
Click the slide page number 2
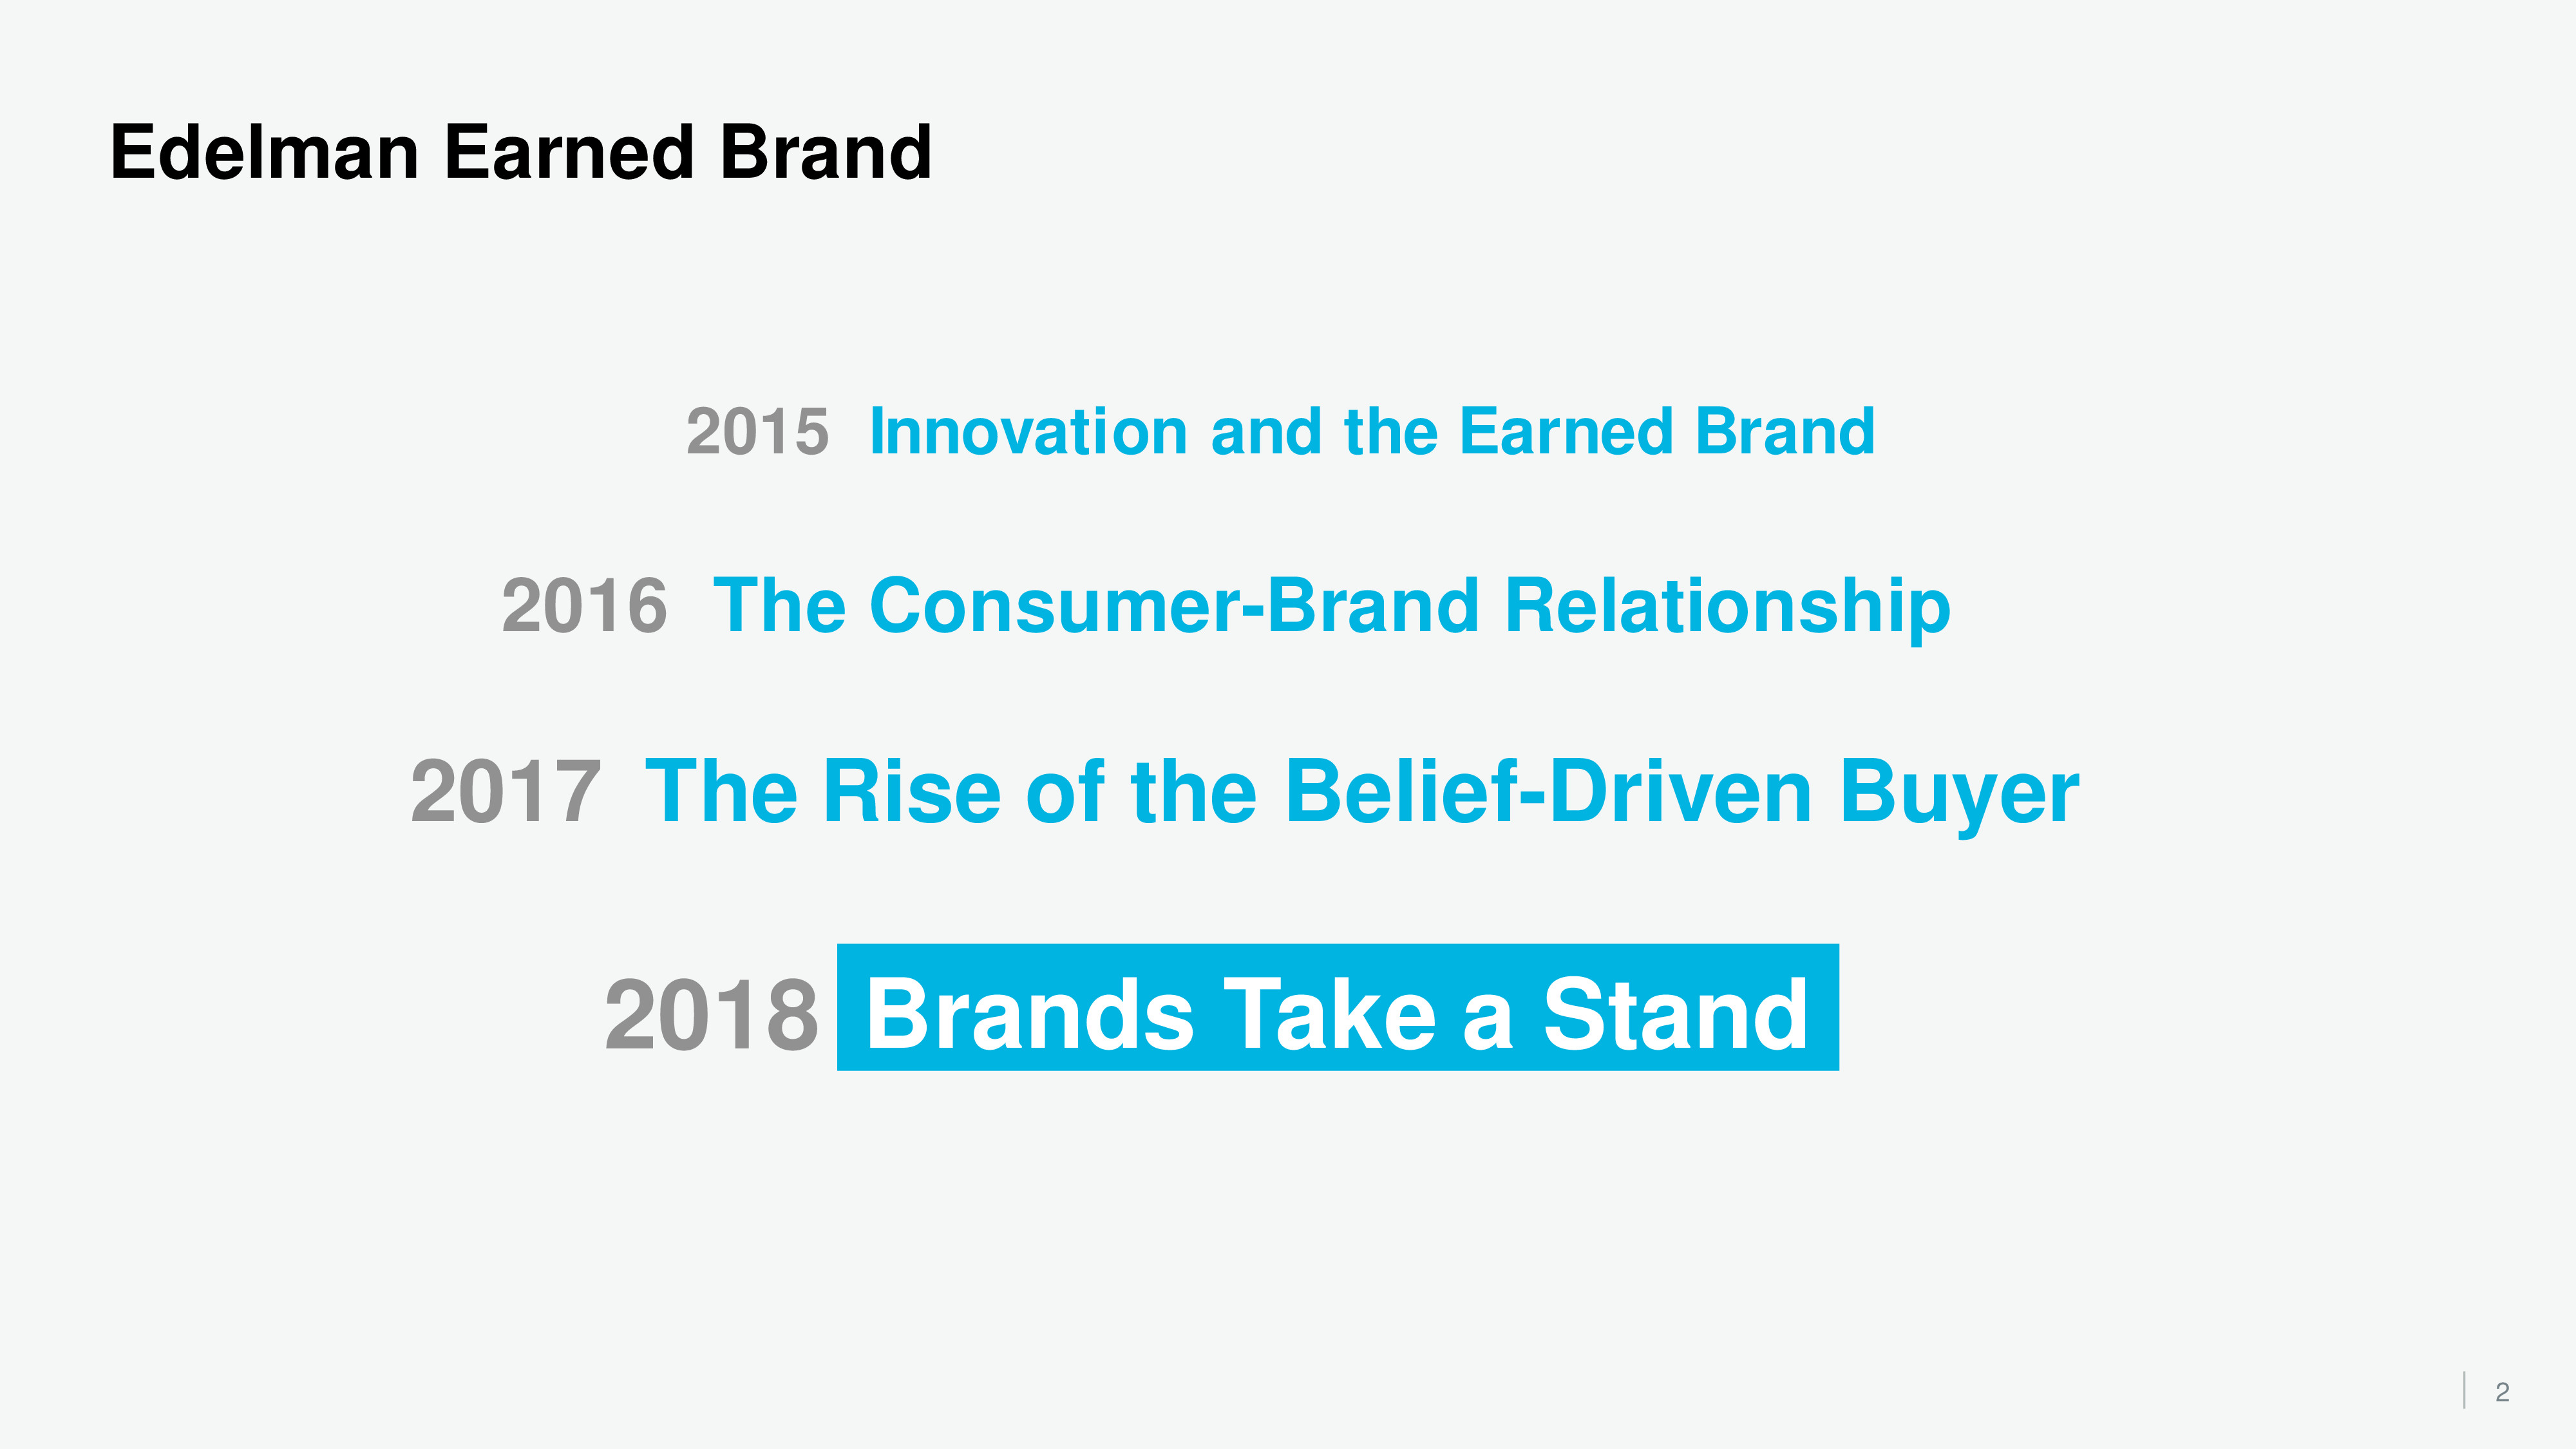point(2502,1392)
